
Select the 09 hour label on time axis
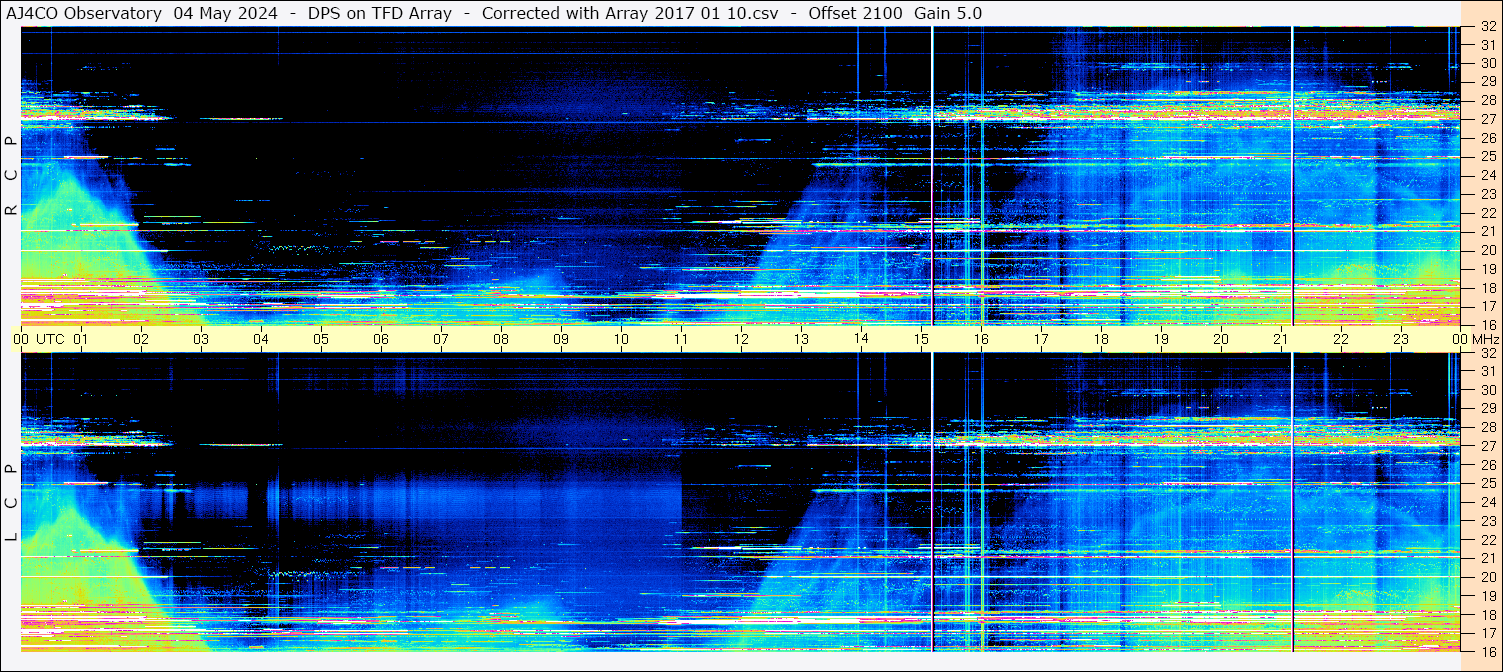coord(561,339)
